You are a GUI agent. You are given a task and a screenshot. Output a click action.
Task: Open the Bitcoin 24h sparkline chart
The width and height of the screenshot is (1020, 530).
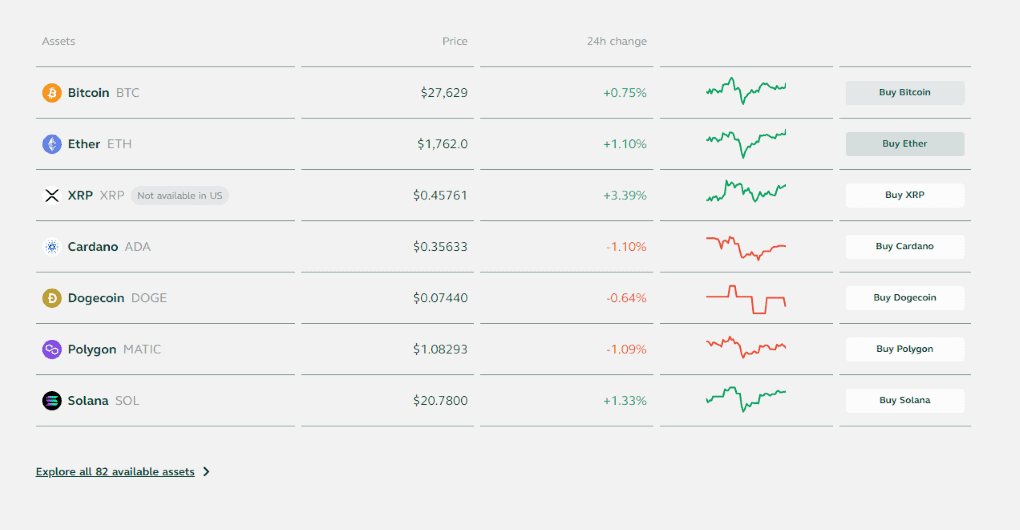(746, 90)
